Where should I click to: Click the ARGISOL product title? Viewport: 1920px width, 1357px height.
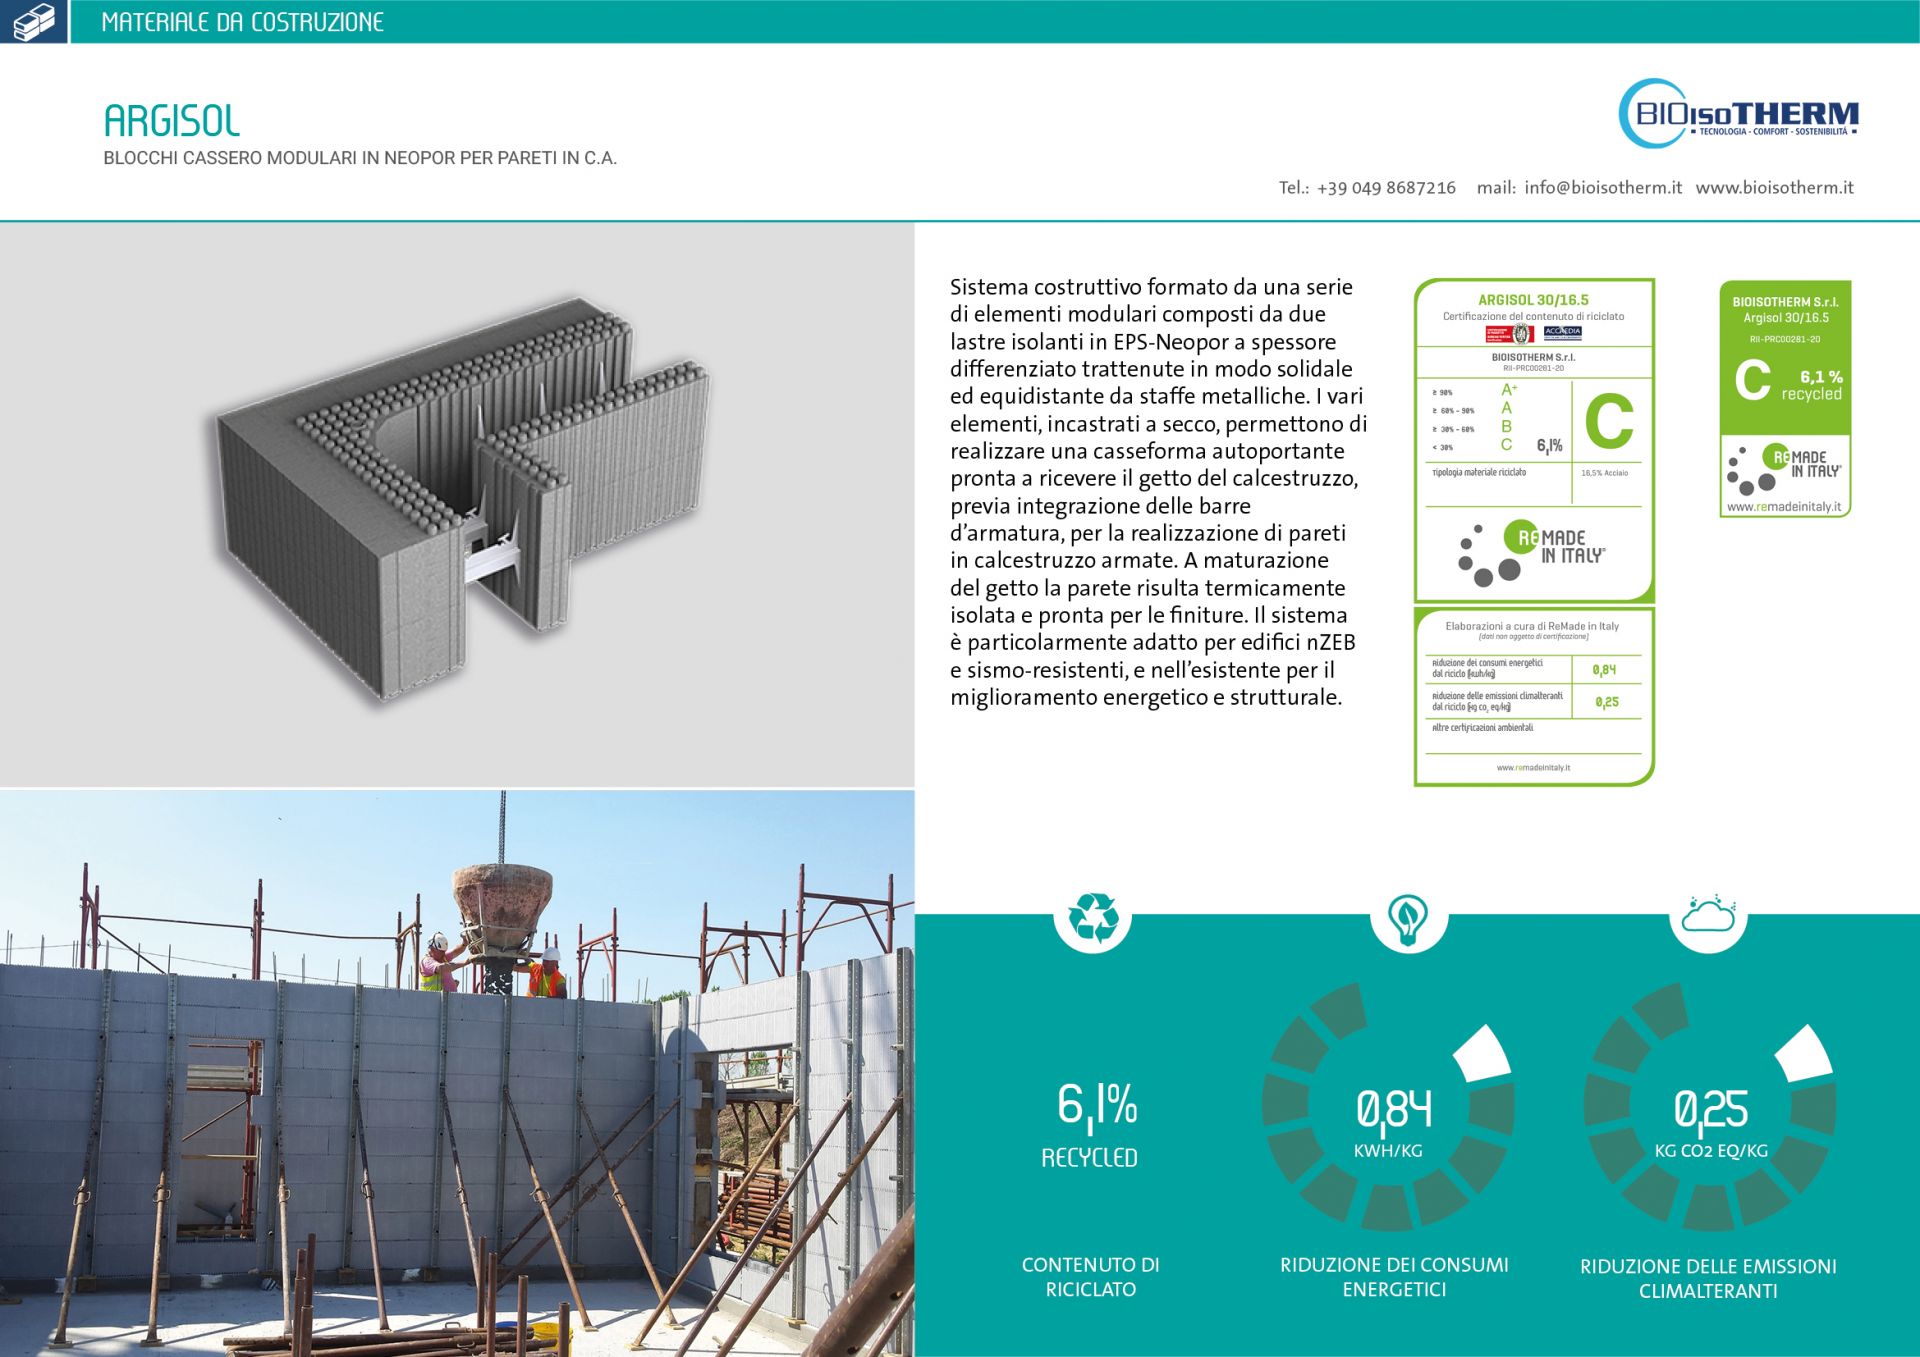click(x=172, y=121)
